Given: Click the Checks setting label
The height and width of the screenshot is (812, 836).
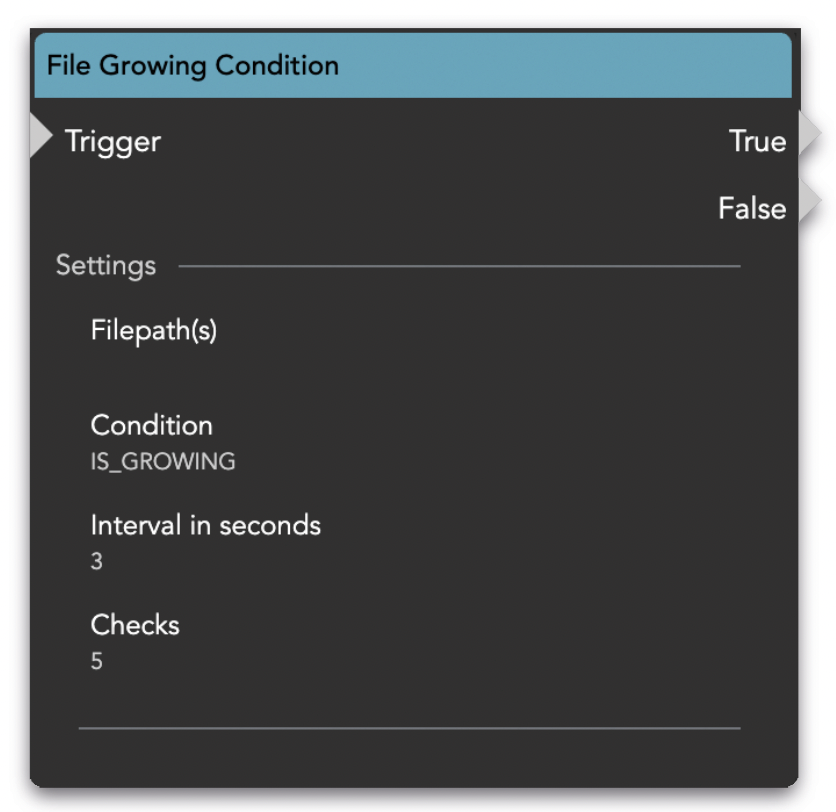Looking at the screenshot, I should (x=135, y=625).
